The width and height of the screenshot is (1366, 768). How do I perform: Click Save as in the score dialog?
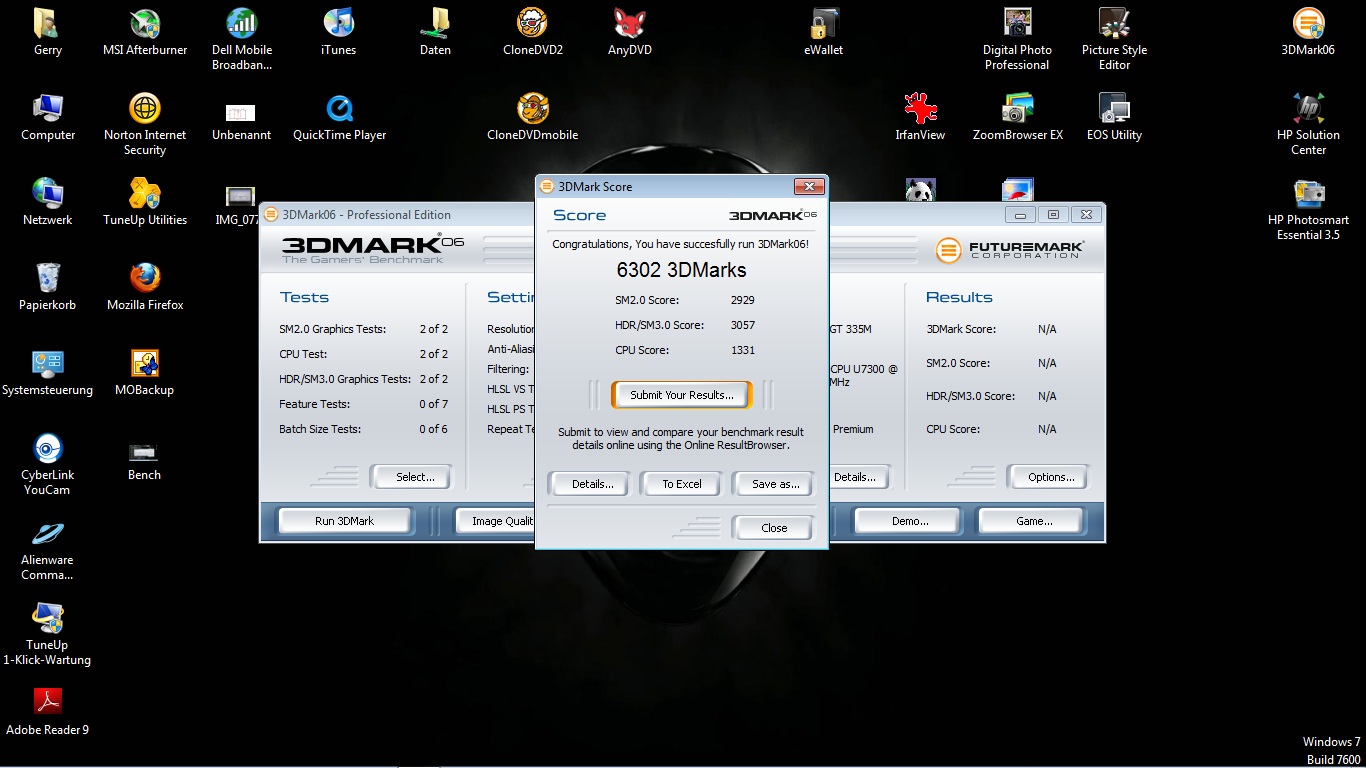tap(774, 484)
